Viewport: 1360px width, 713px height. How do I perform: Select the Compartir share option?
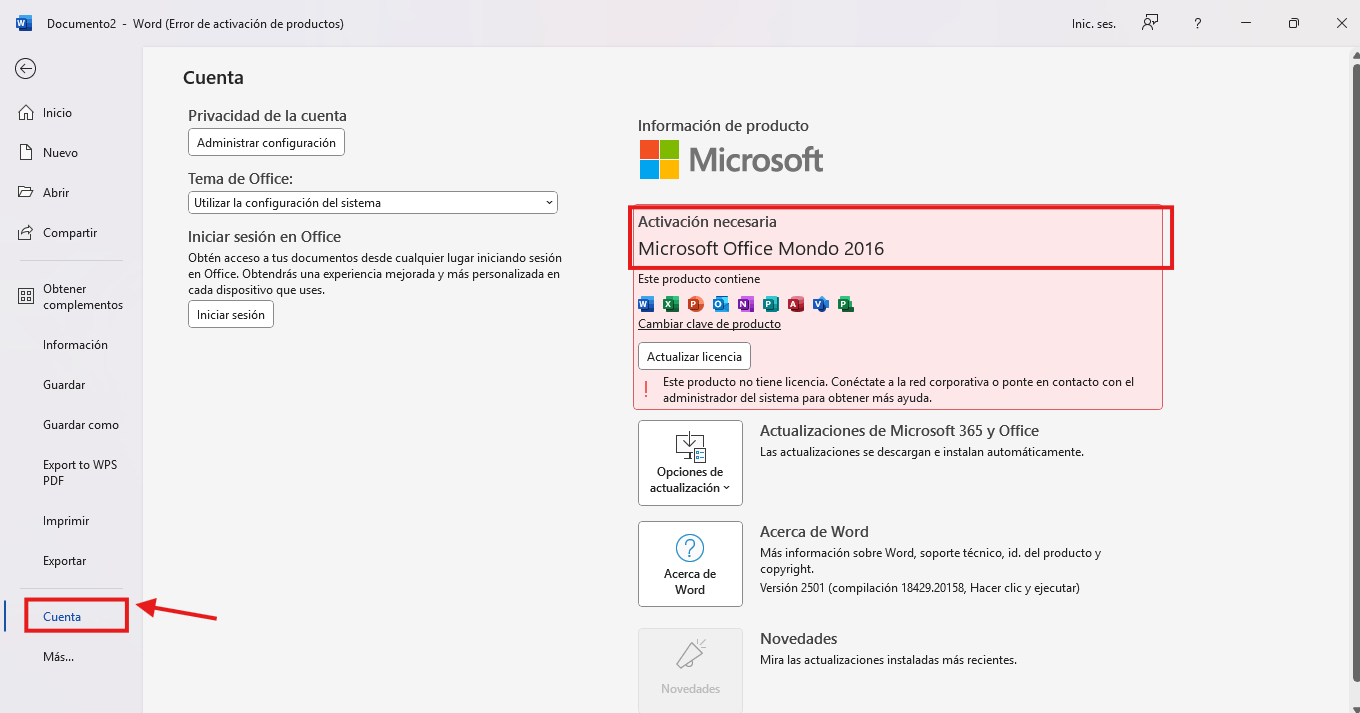point(69,233)
